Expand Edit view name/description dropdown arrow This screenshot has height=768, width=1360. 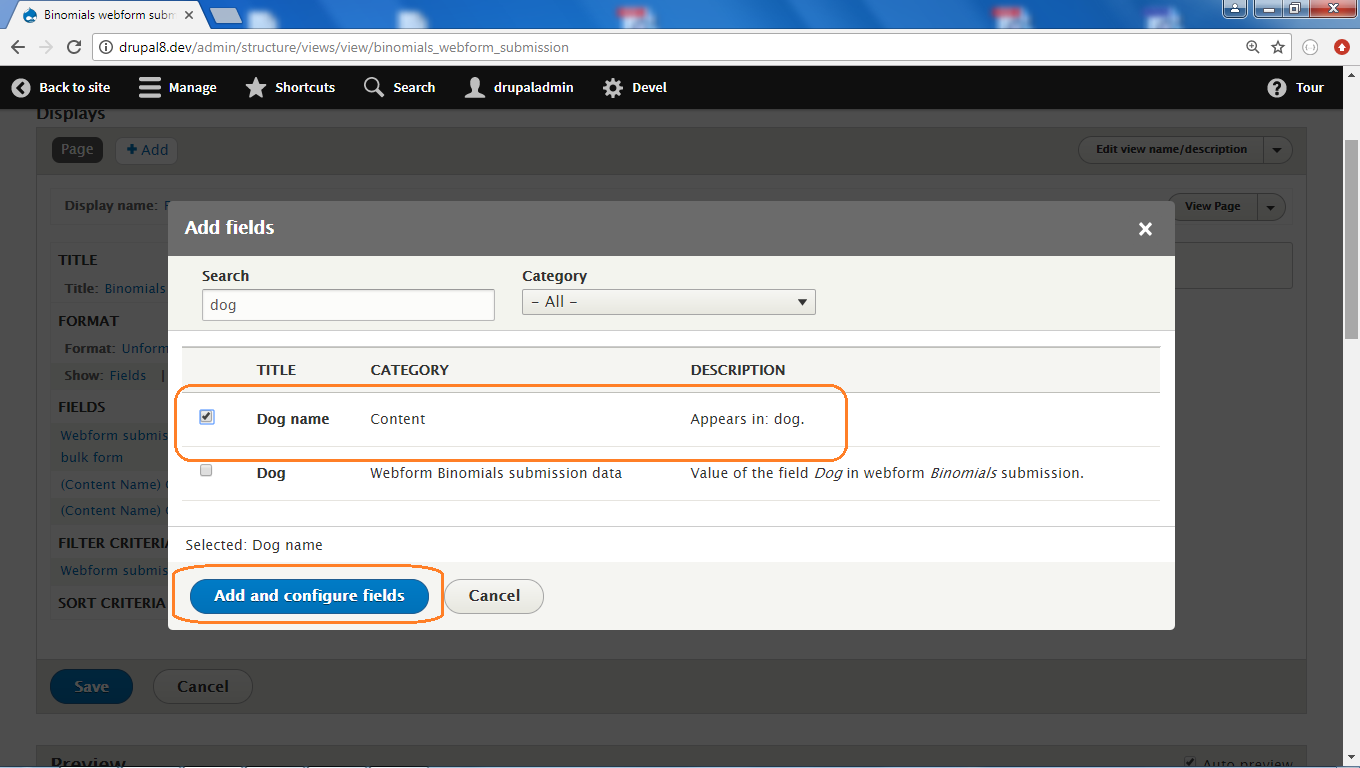[x=1277, y=150]
